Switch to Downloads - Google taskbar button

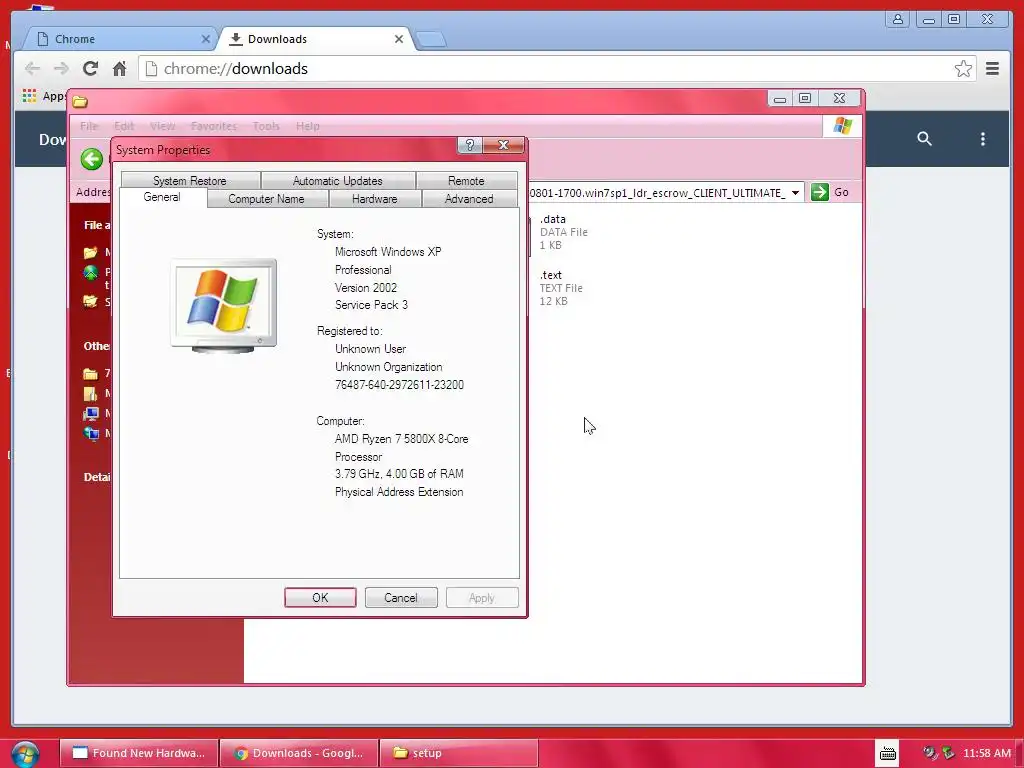click(298, 753)
